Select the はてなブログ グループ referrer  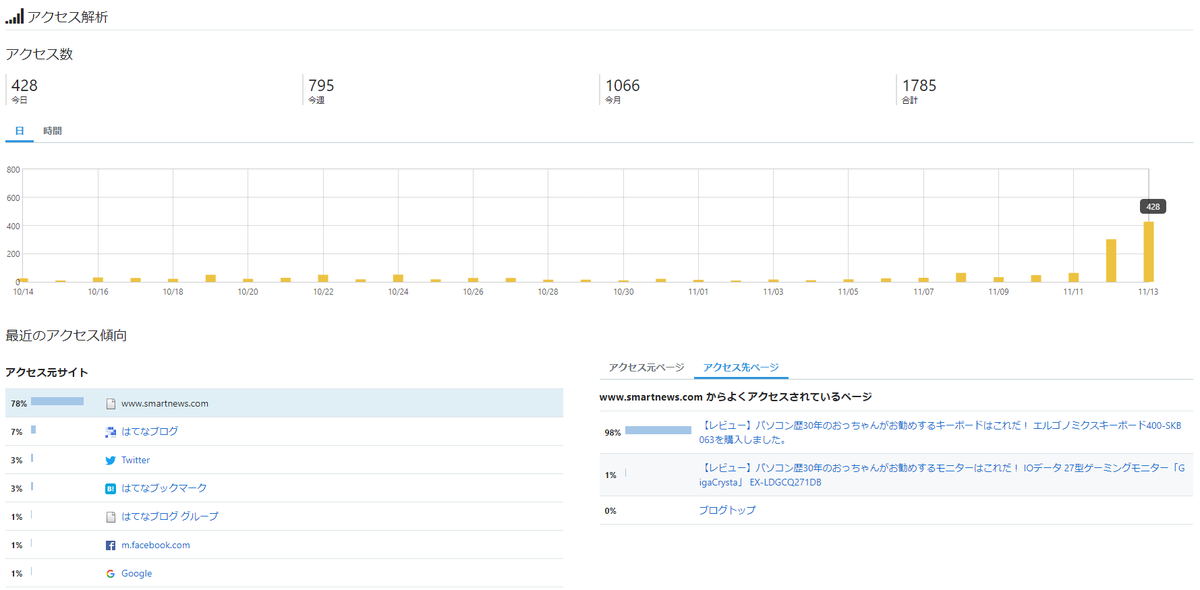[x=169, y=516]
